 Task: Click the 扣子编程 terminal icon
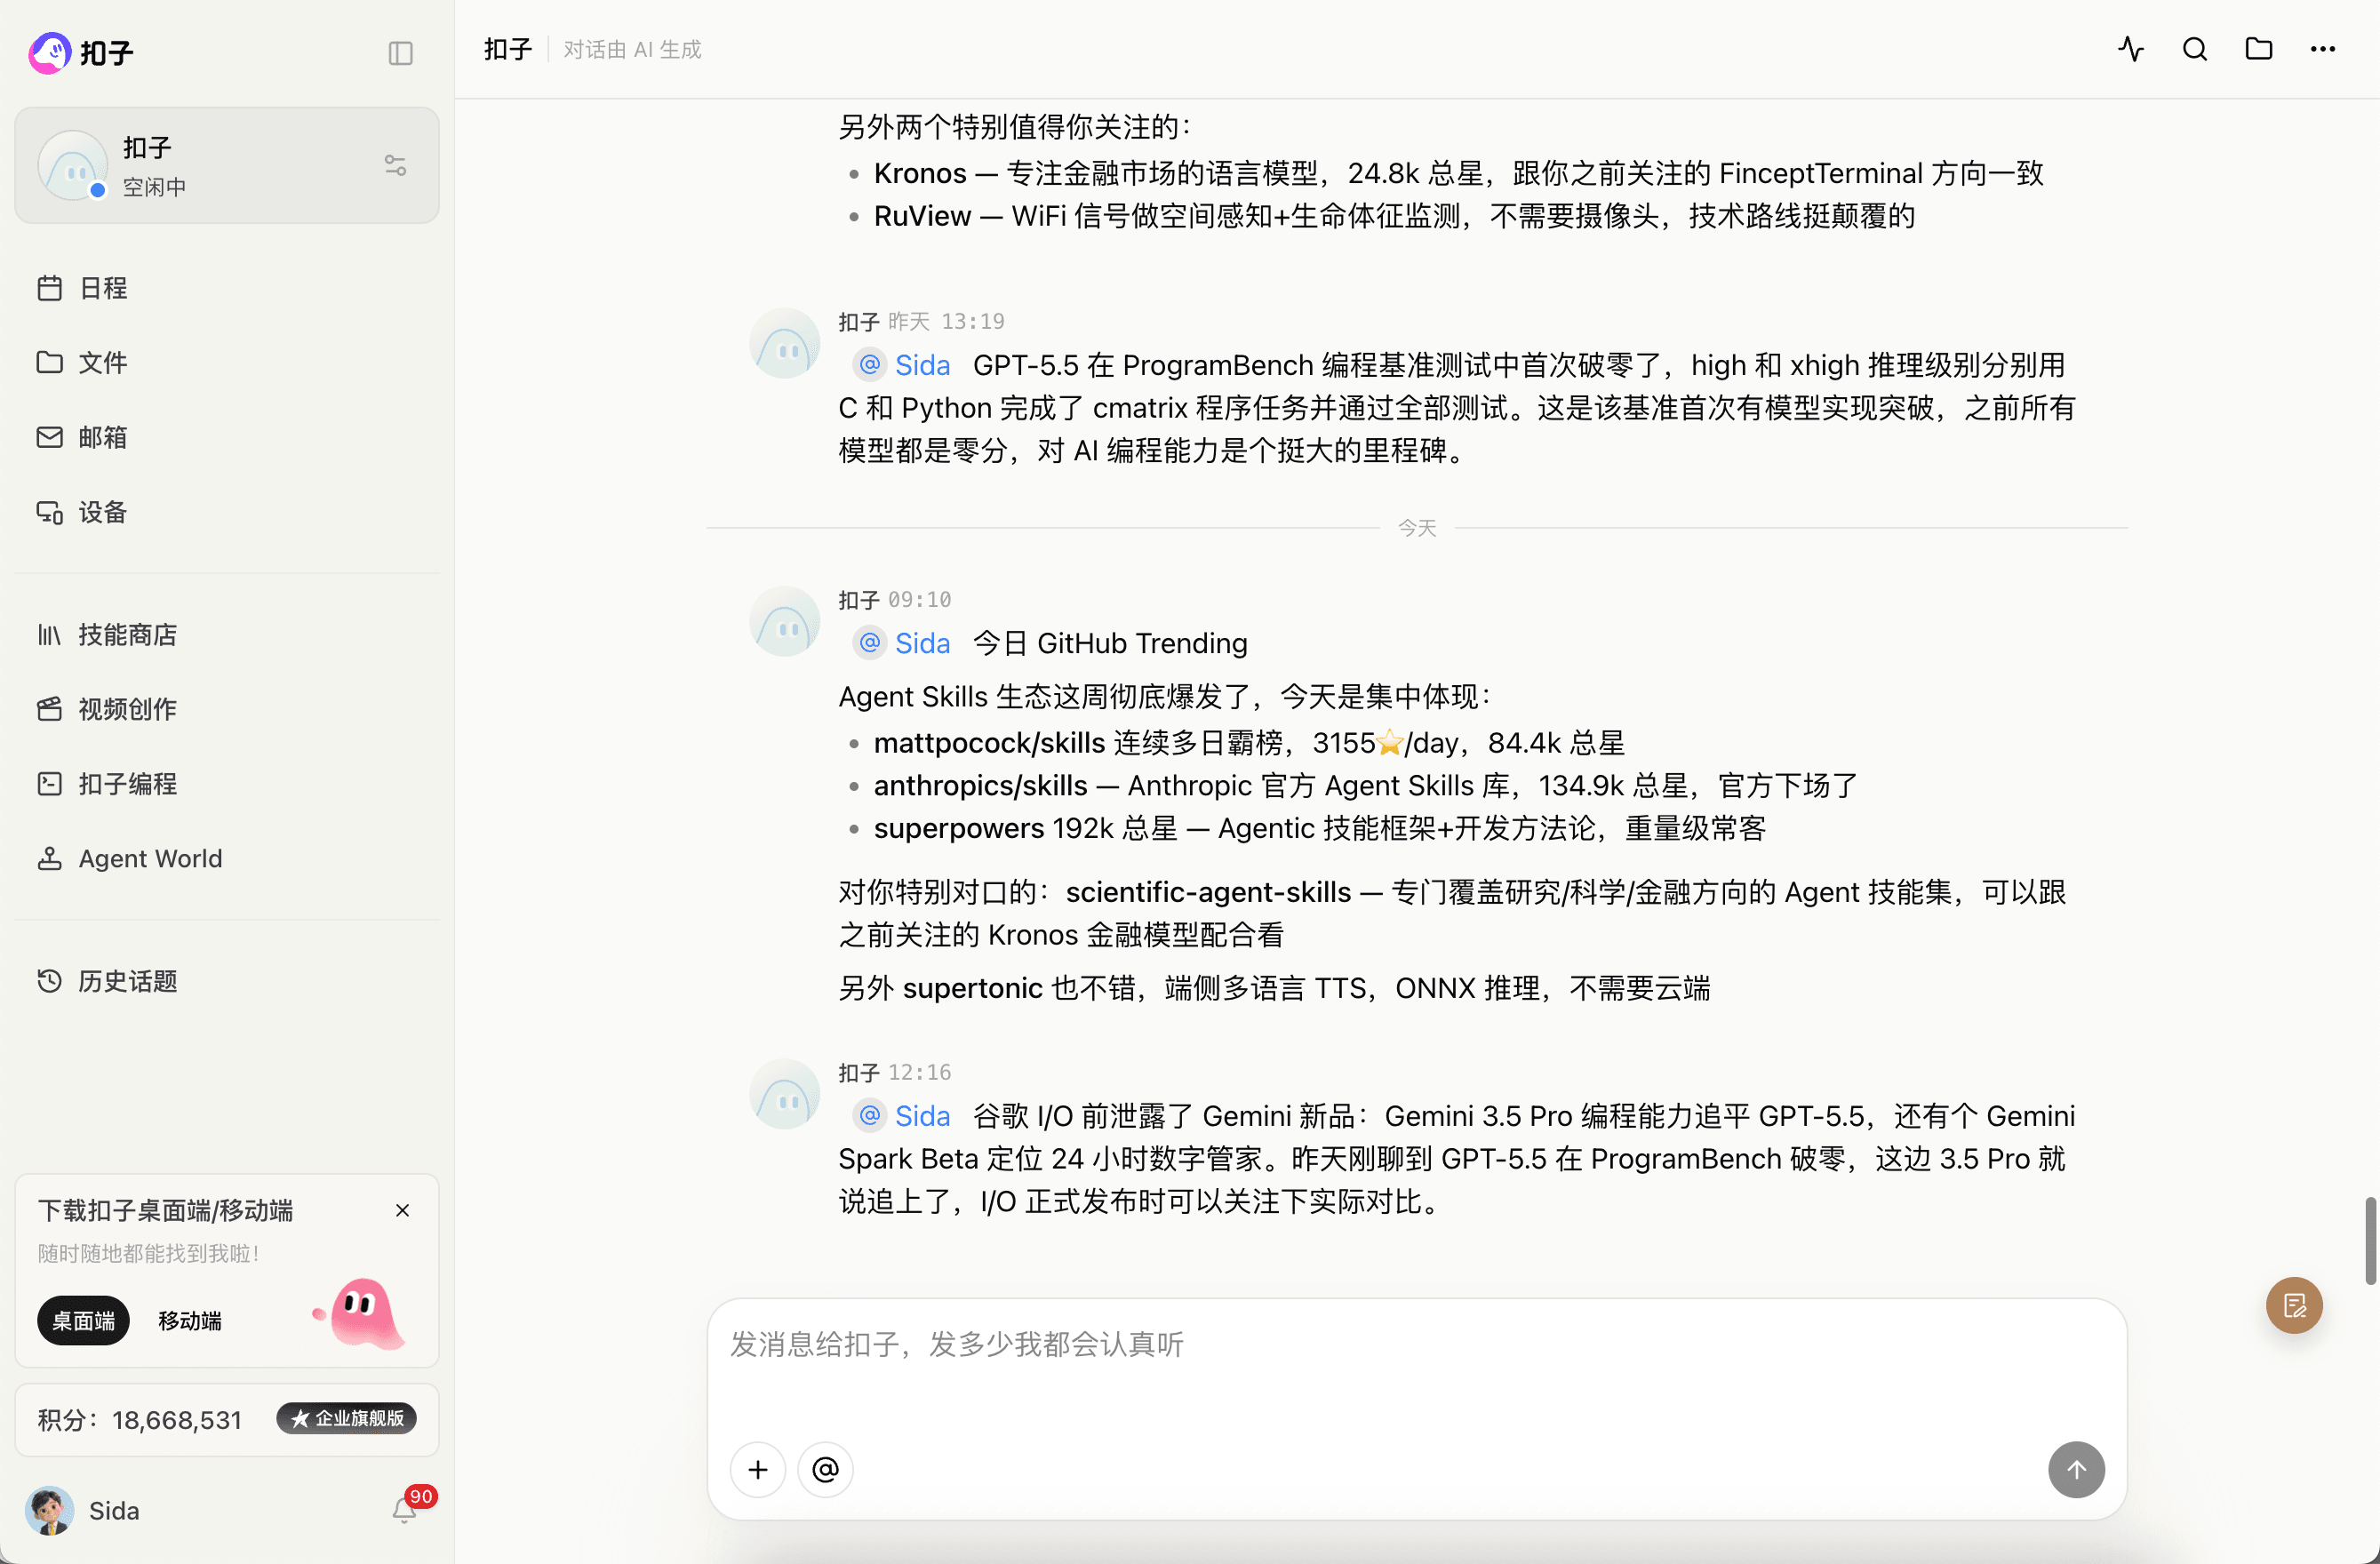pyautogui.click(x=50, y=784)
